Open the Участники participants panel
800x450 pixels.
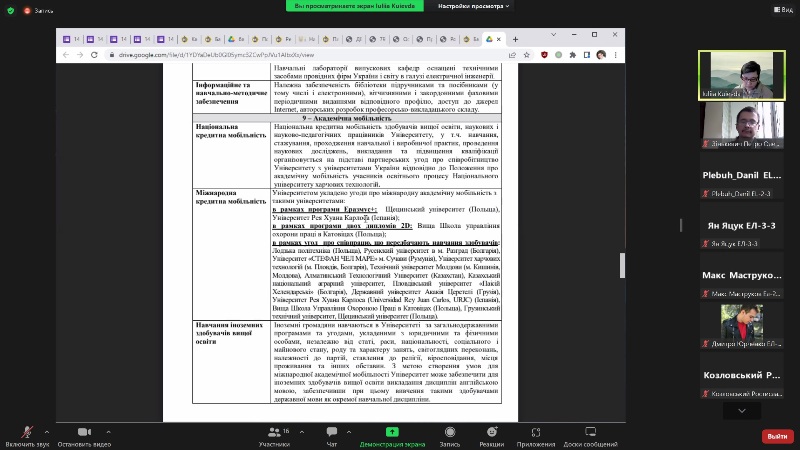coord(274,435)
